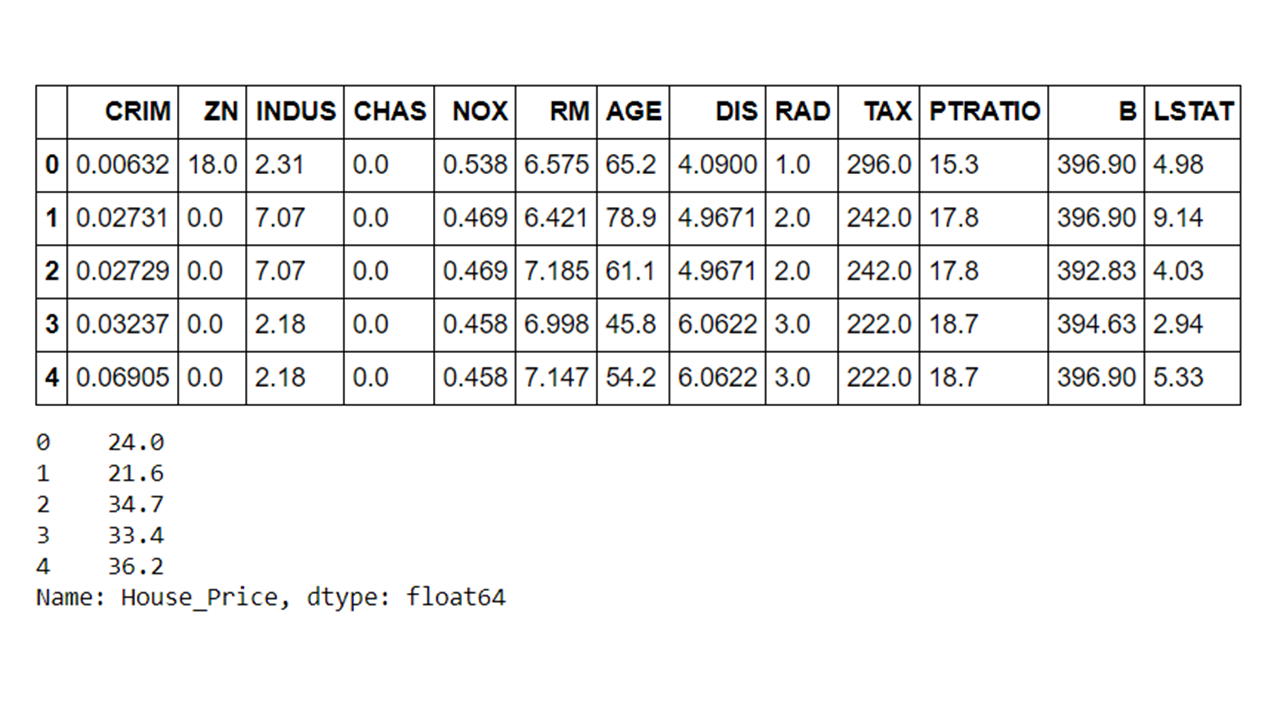Select the DIS column header

click(736, 111)
